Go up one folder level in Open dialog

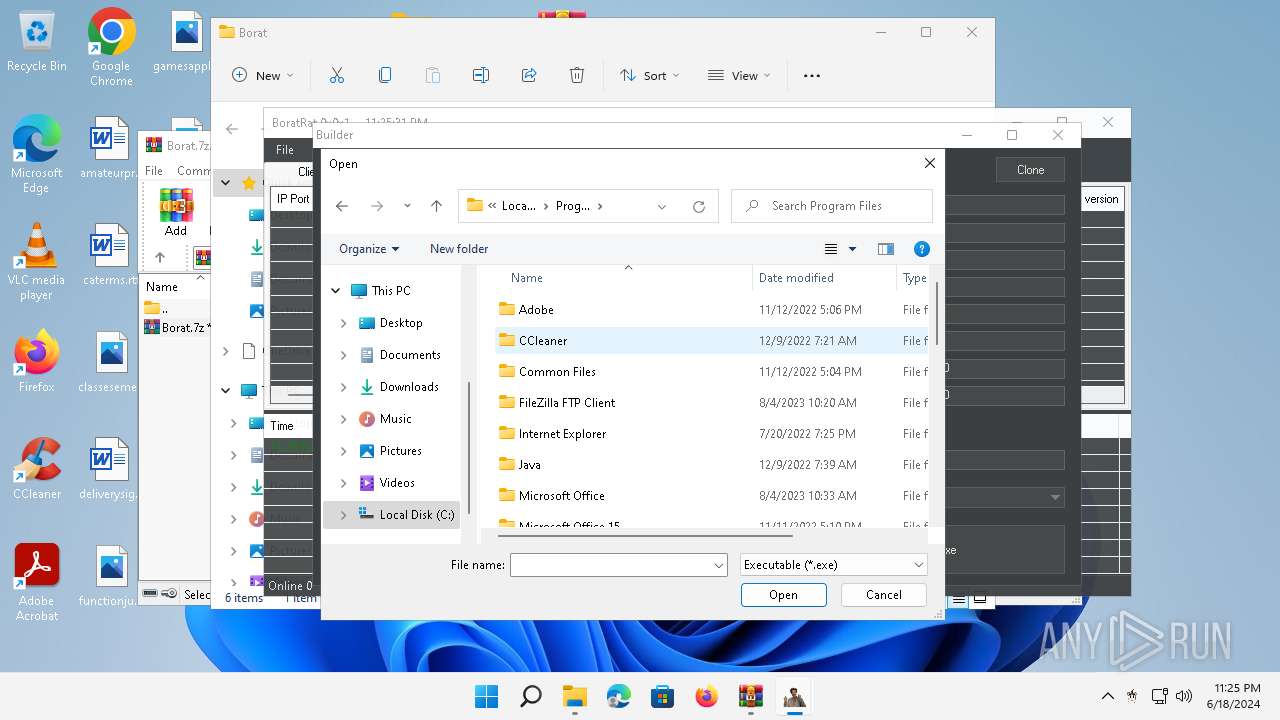click(x=436, y=206)
